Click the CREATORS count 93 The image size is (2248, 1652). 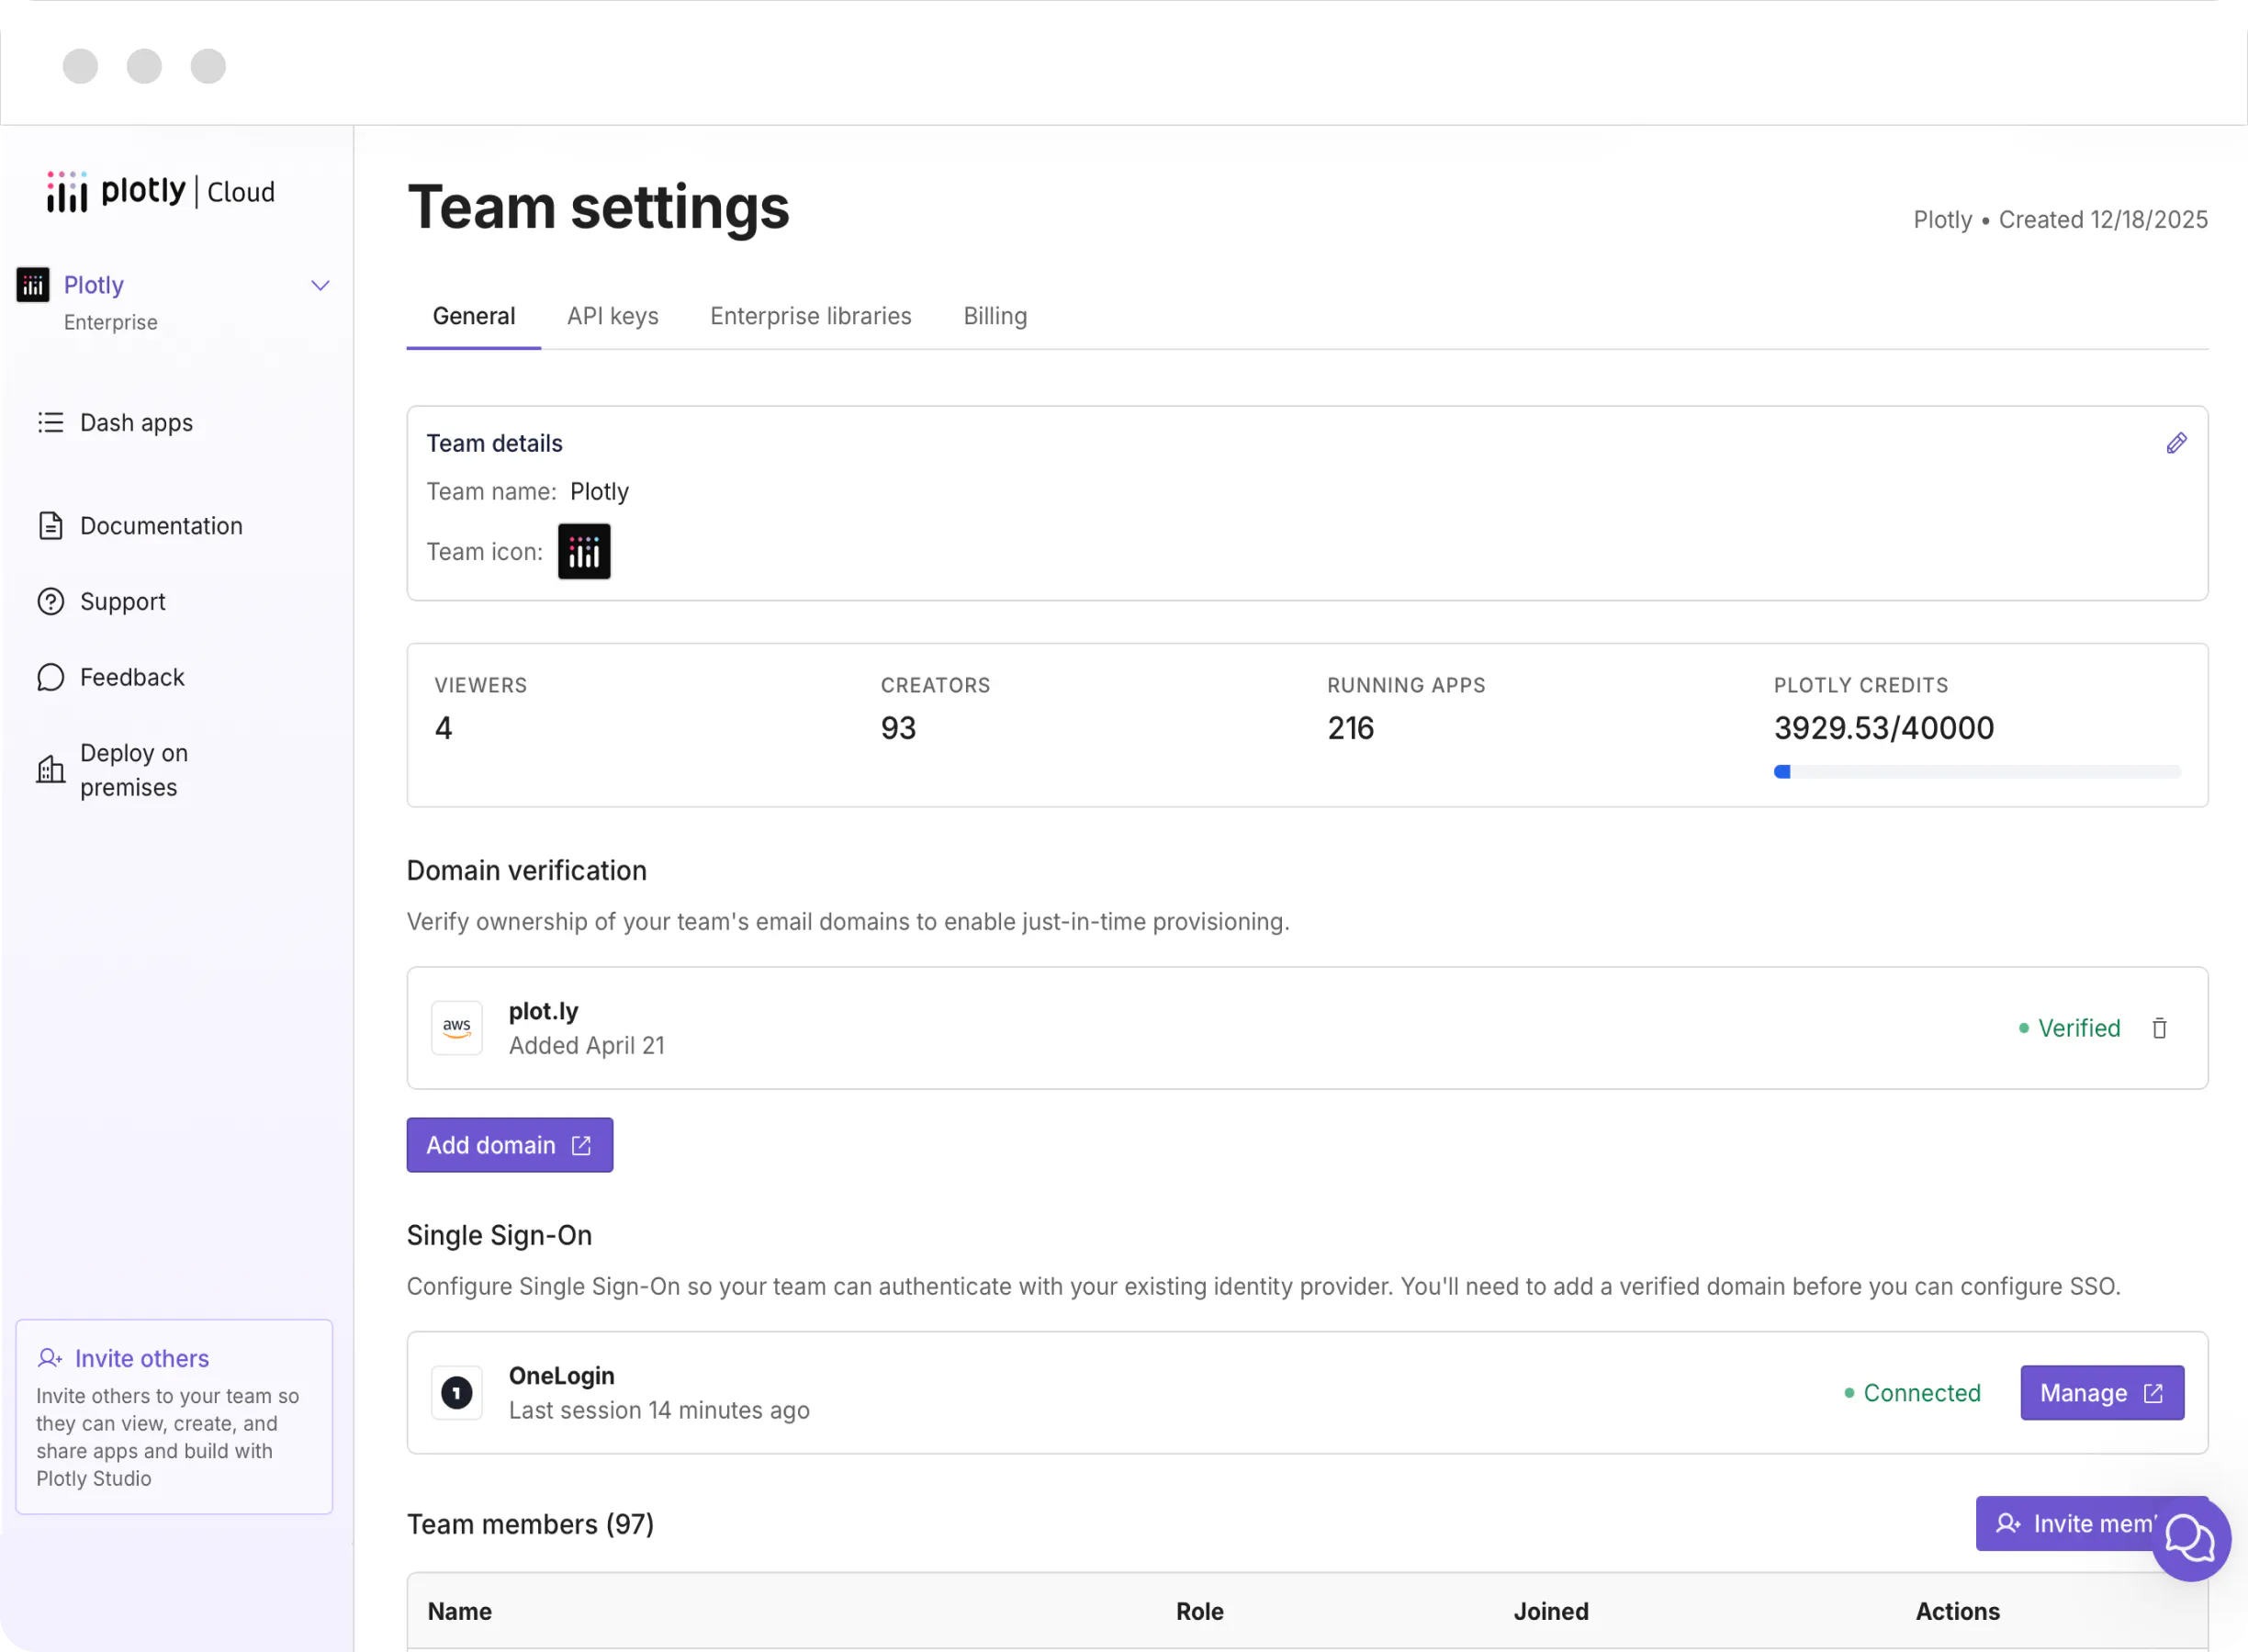point(898,728)
